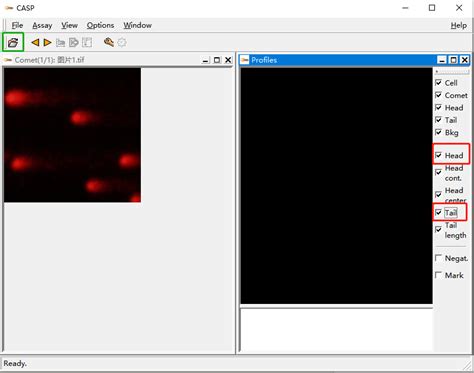Go to next comet image arrow

pos(47,42)
